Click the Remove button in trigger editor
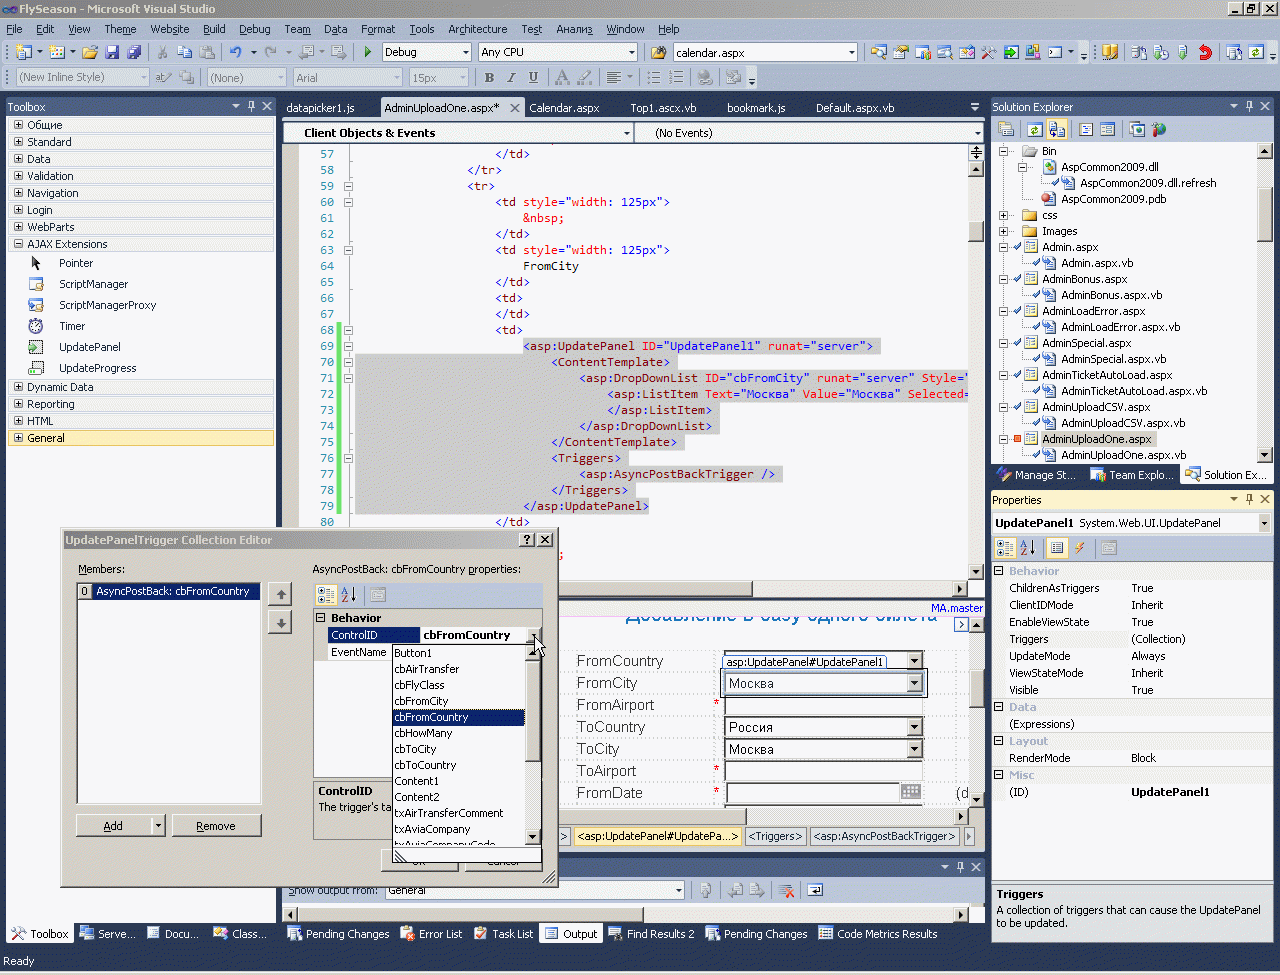This screenshot has width=1280, height=975. point(216,826)
